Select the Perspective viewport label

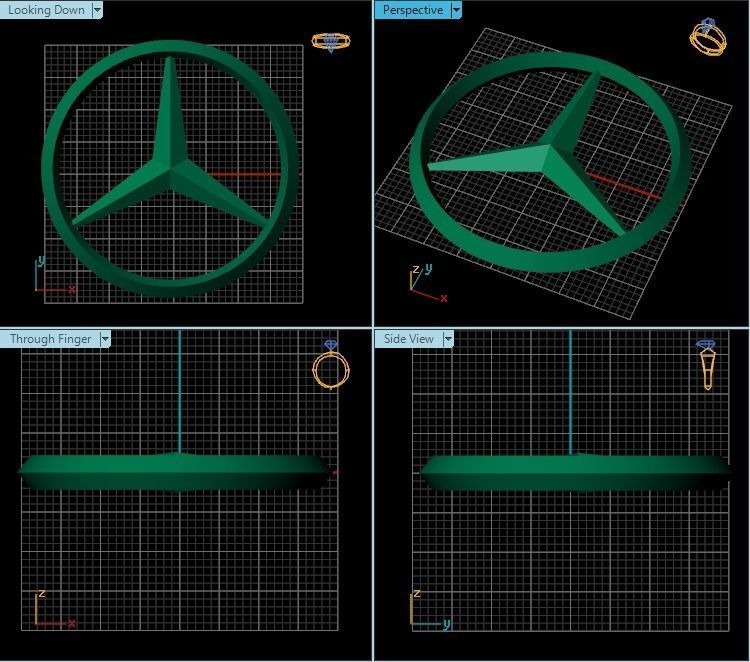point(412,10)
